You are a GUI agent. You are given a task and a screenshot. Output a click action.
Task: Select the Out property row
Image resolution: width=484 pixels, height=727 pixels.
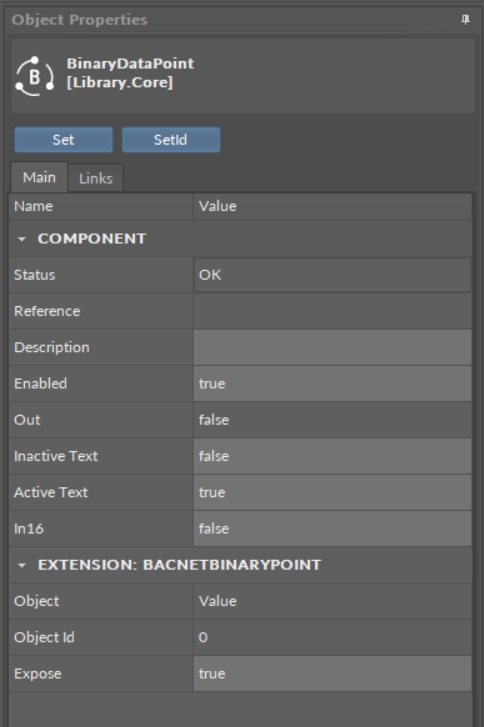click(x=240, y=420)
